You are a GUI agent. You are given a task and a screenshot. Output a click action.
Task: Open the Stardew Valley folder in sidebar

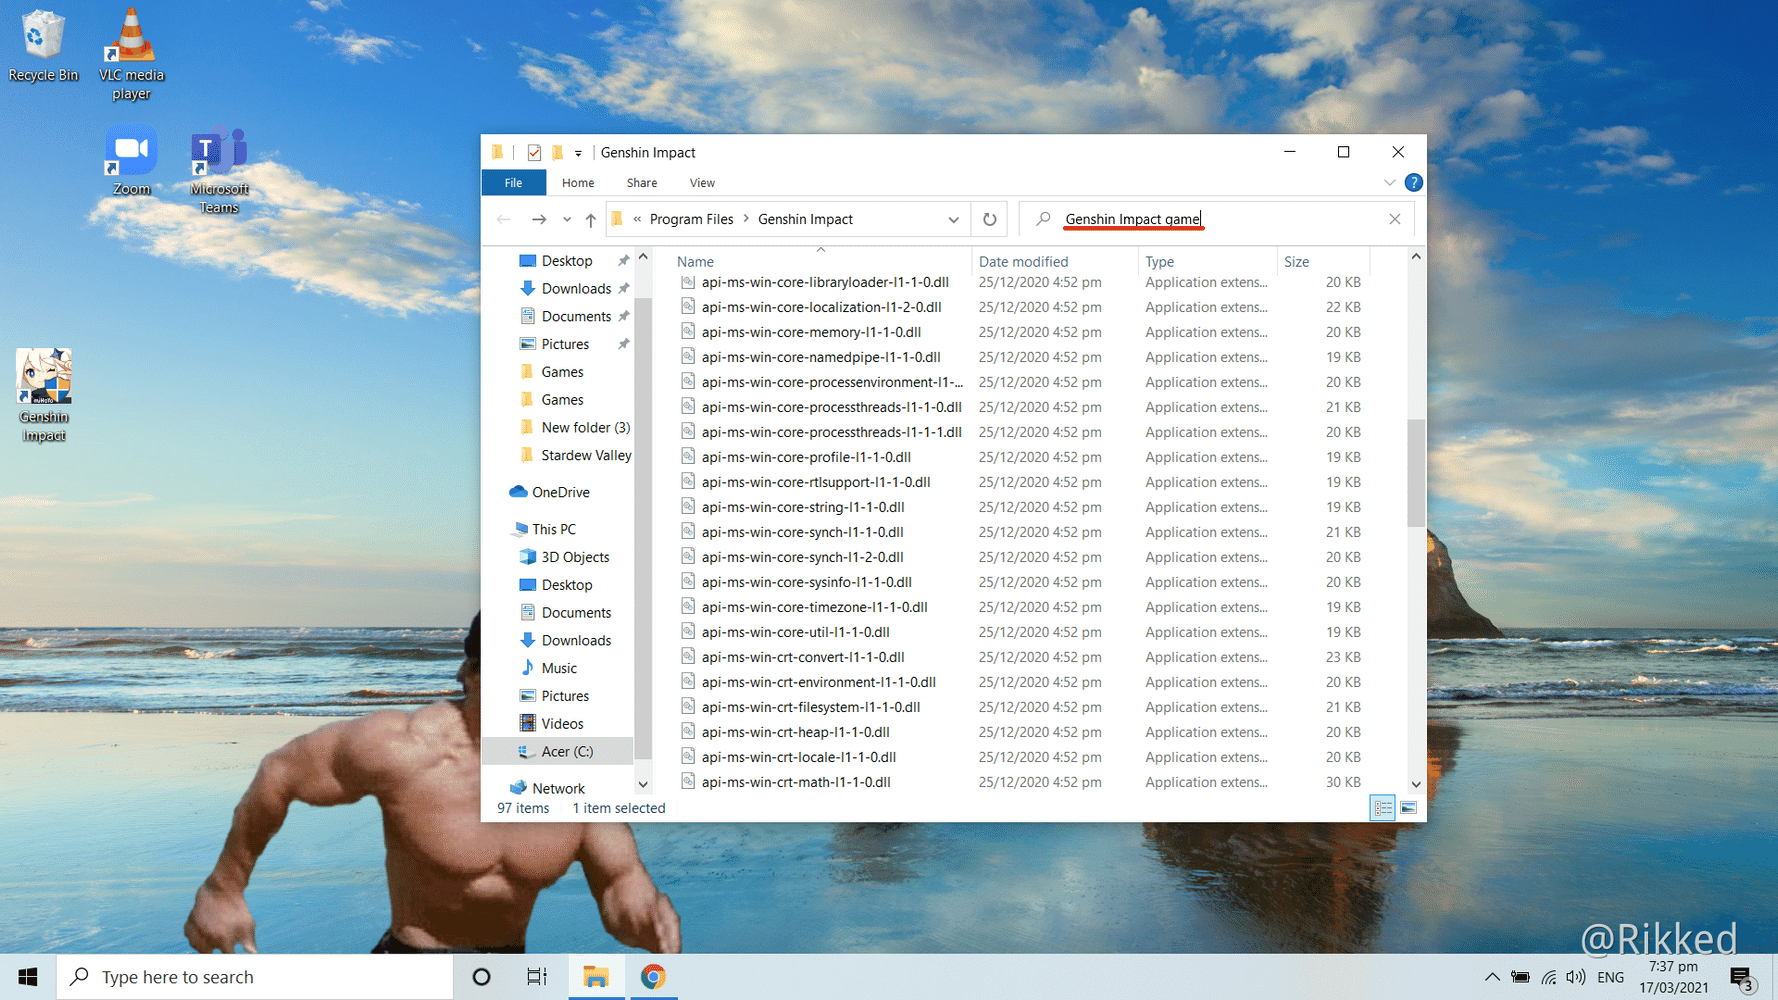[x=586, y=456]
